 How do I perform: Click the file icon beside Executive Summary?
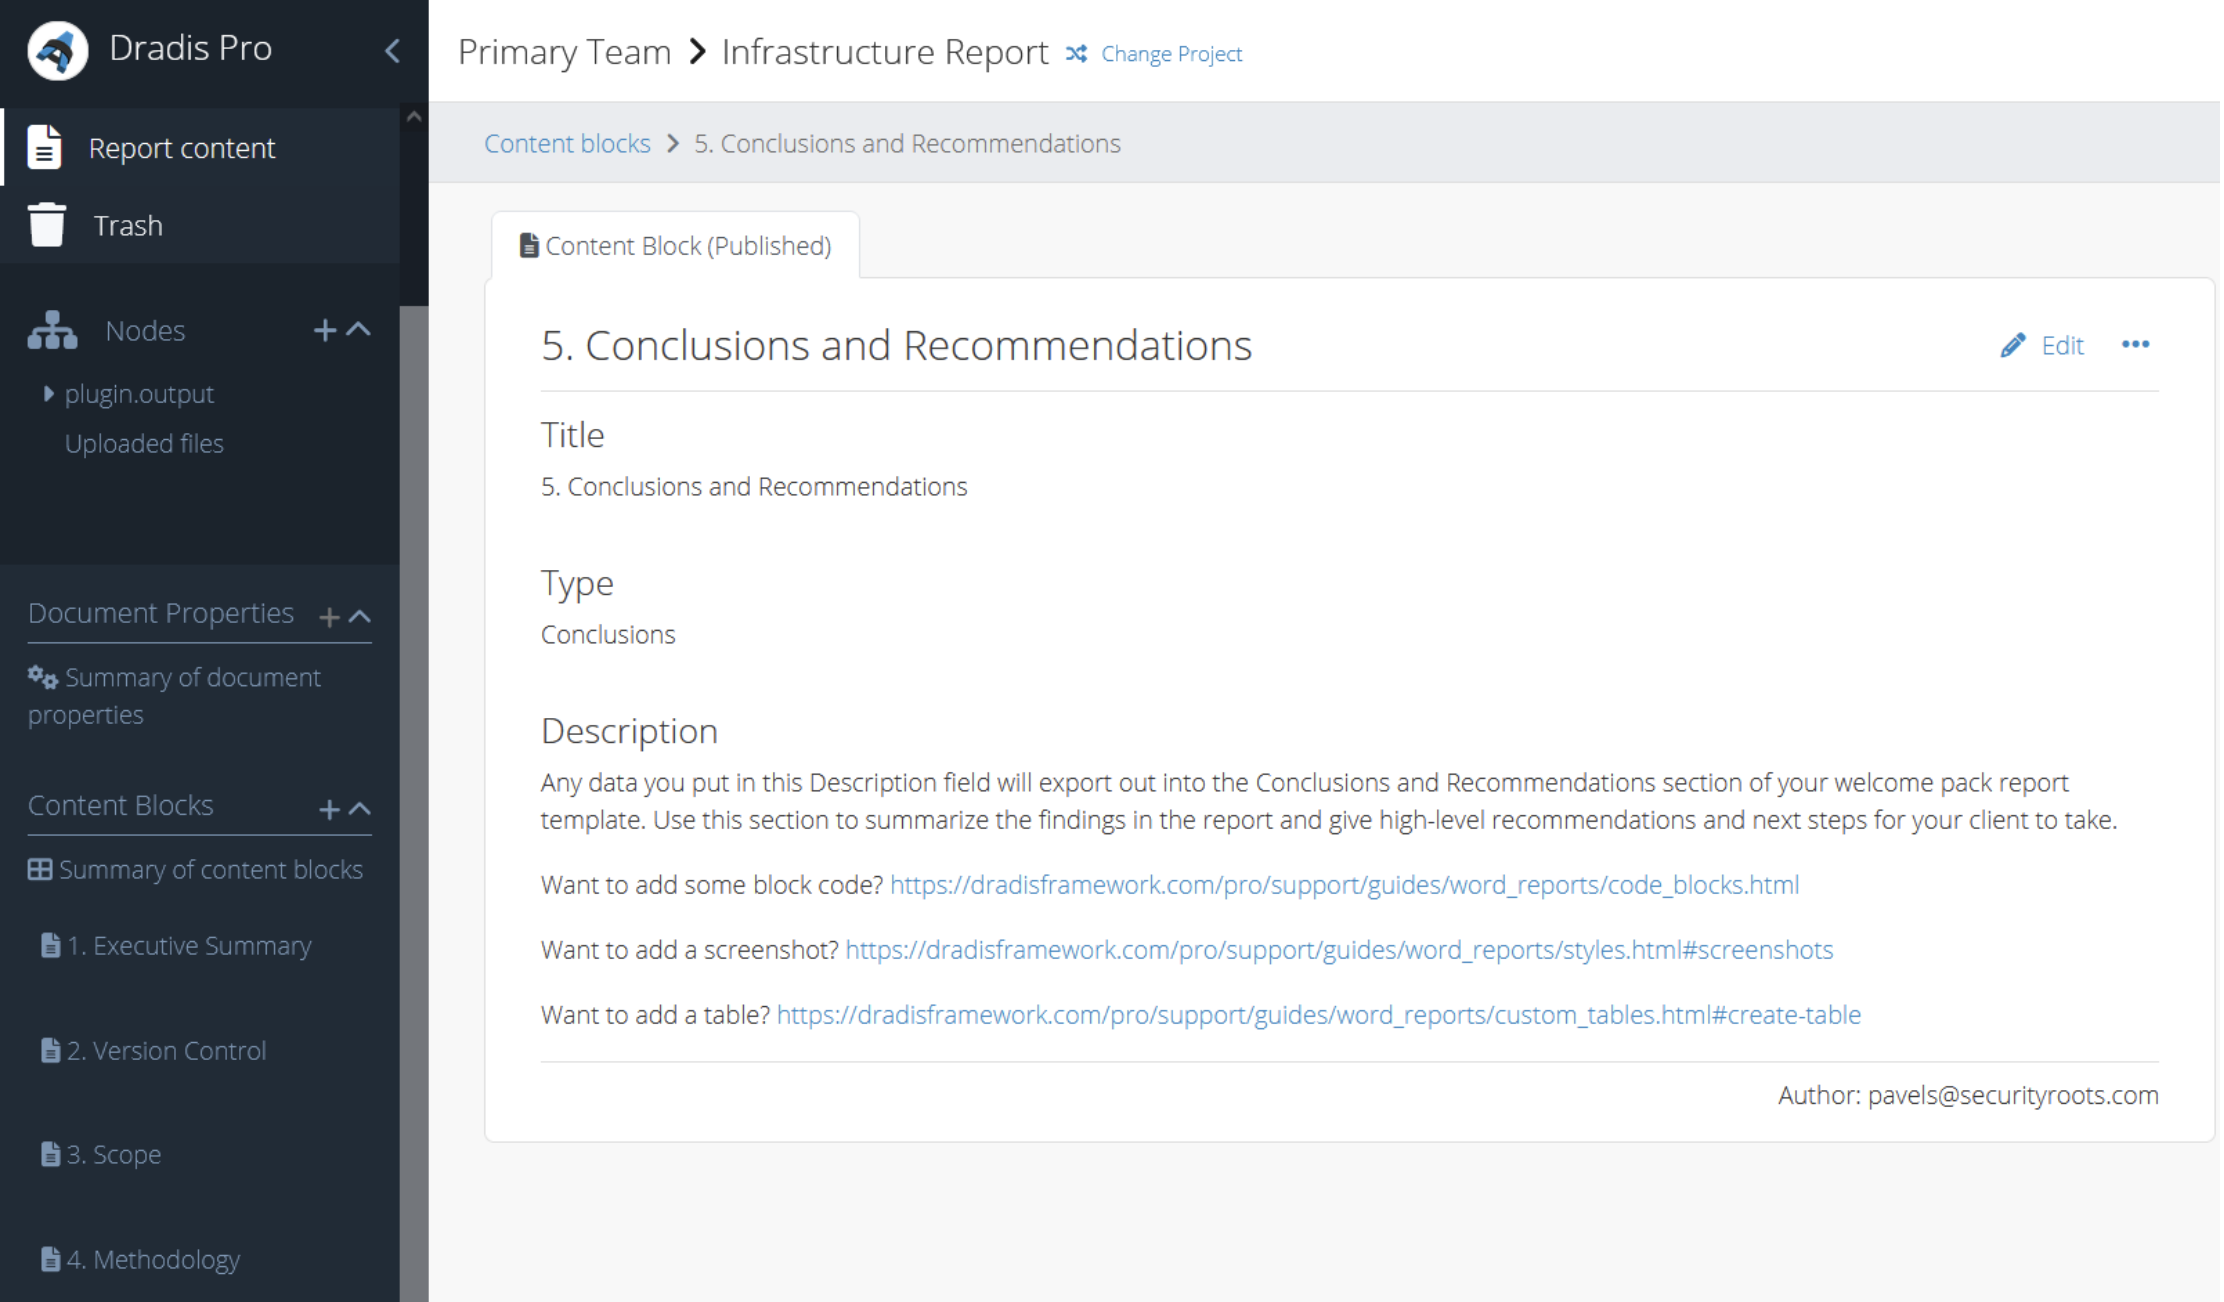50,946
